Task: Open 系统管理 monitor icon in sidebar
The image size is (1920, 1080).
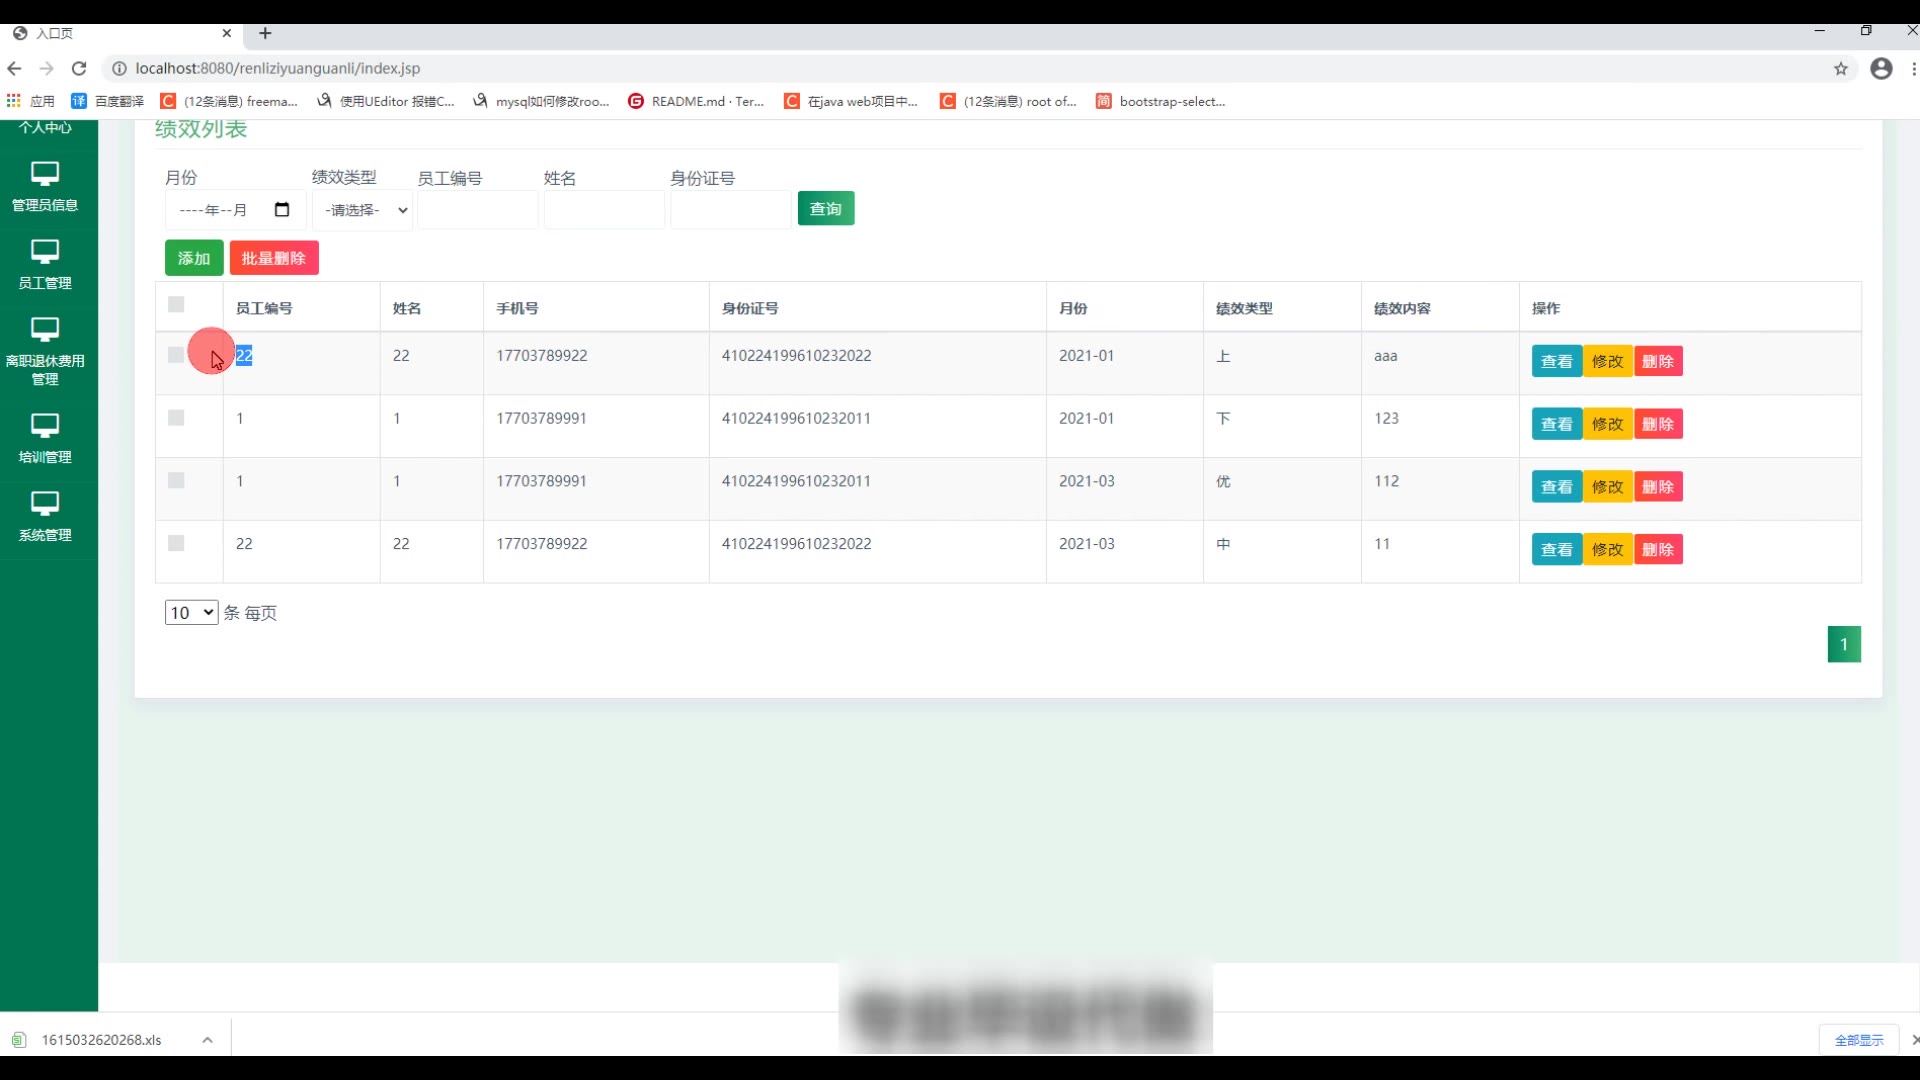Action: click(x=45, y=504)
